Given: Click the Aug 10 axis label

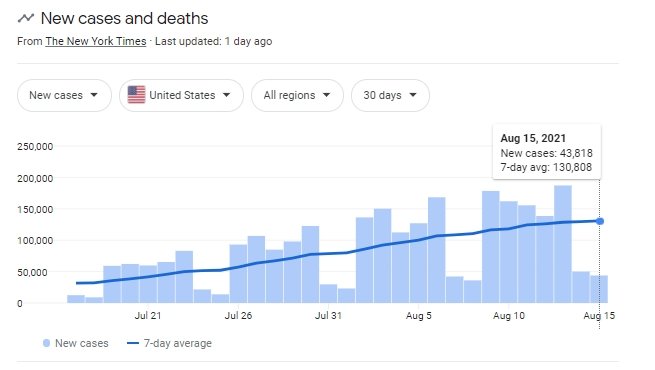Looking at the screenshot, I should coord(509,315).
